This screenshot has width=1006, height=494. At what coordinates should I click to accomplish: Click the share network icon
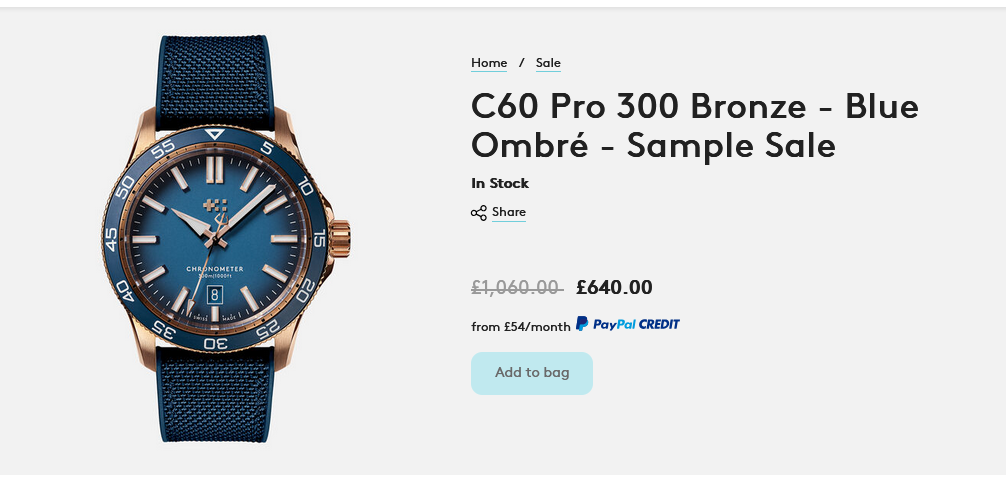coord(479,213)
